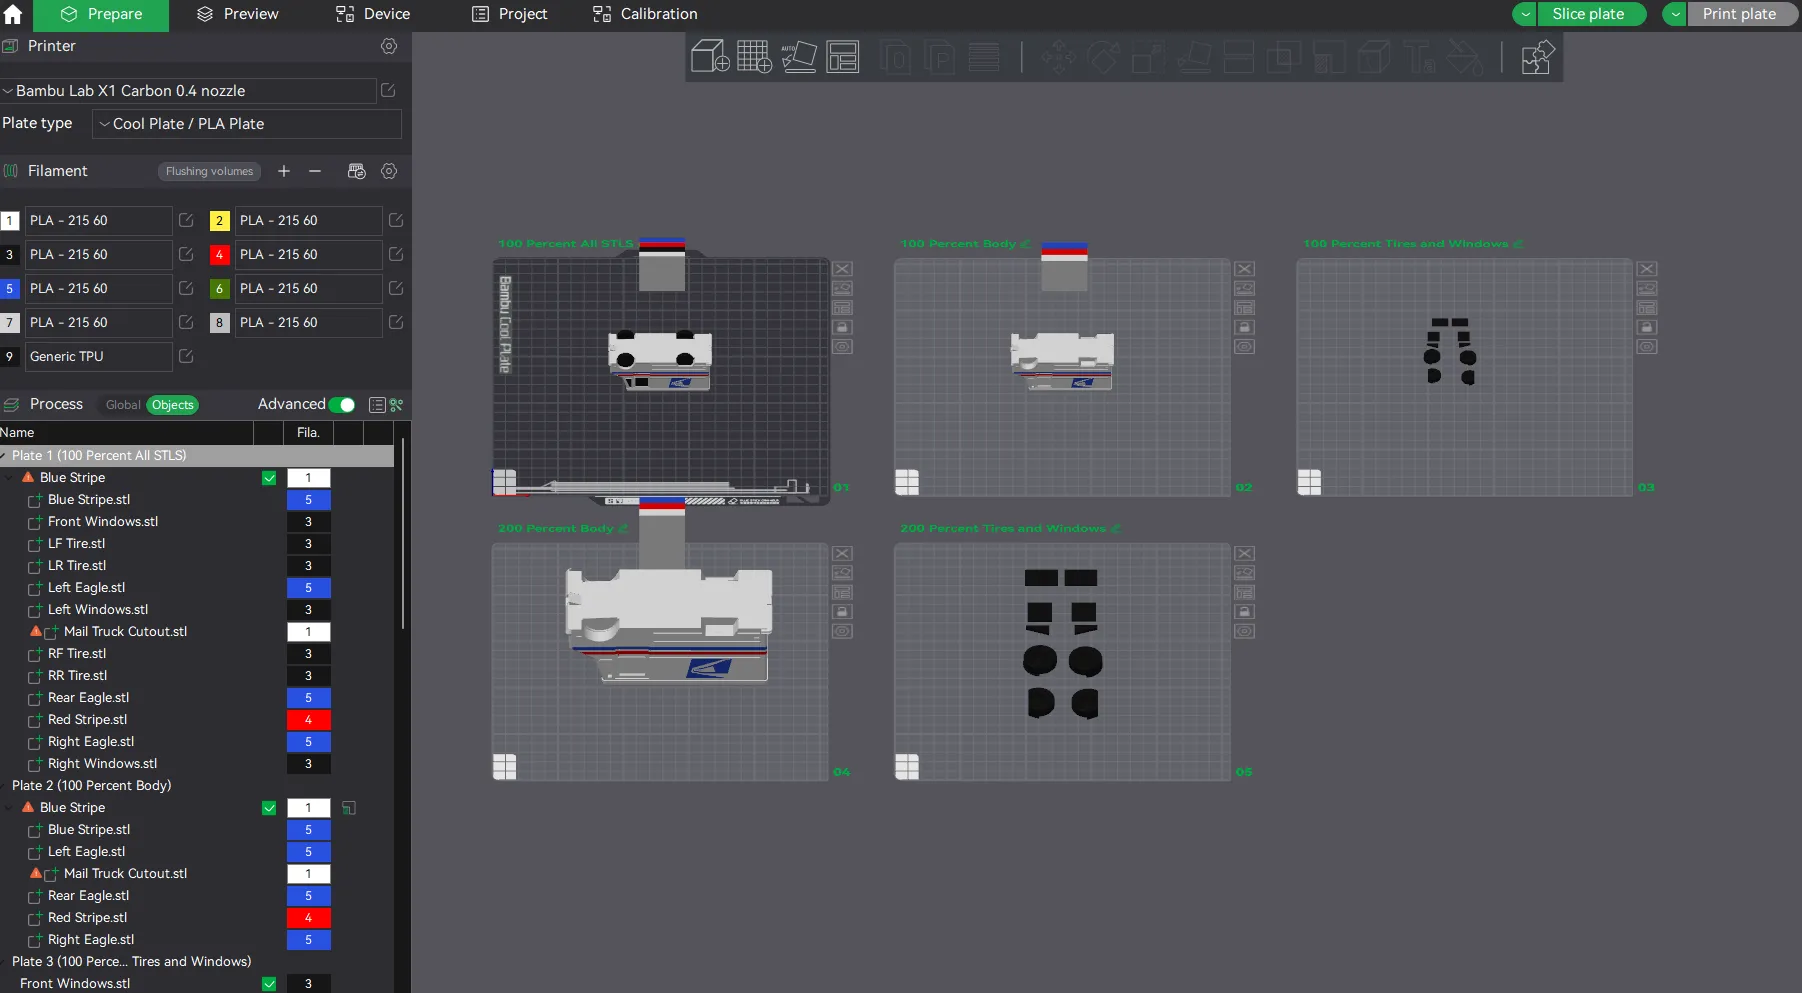Edit the Generic TPU filament preset
1802x993 pixels.
pyautogui.click(x=186, y=356)
